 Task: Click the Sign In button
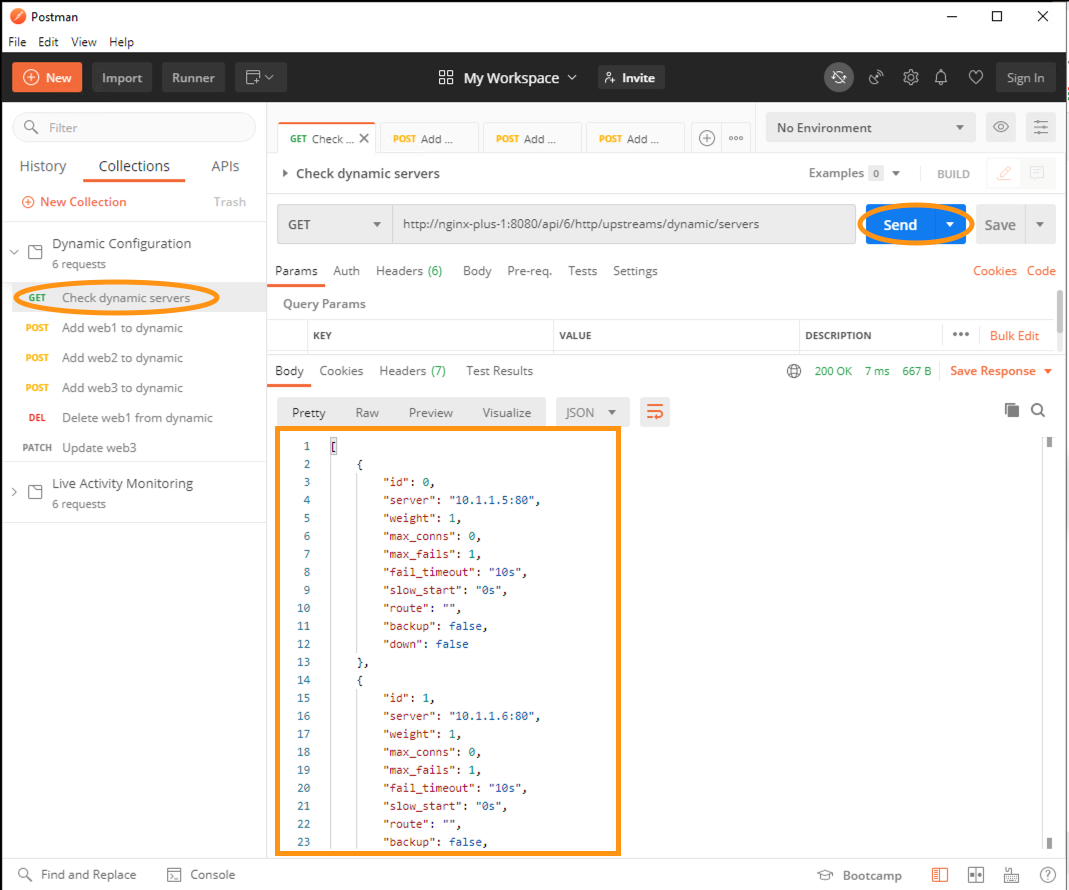1025,78
